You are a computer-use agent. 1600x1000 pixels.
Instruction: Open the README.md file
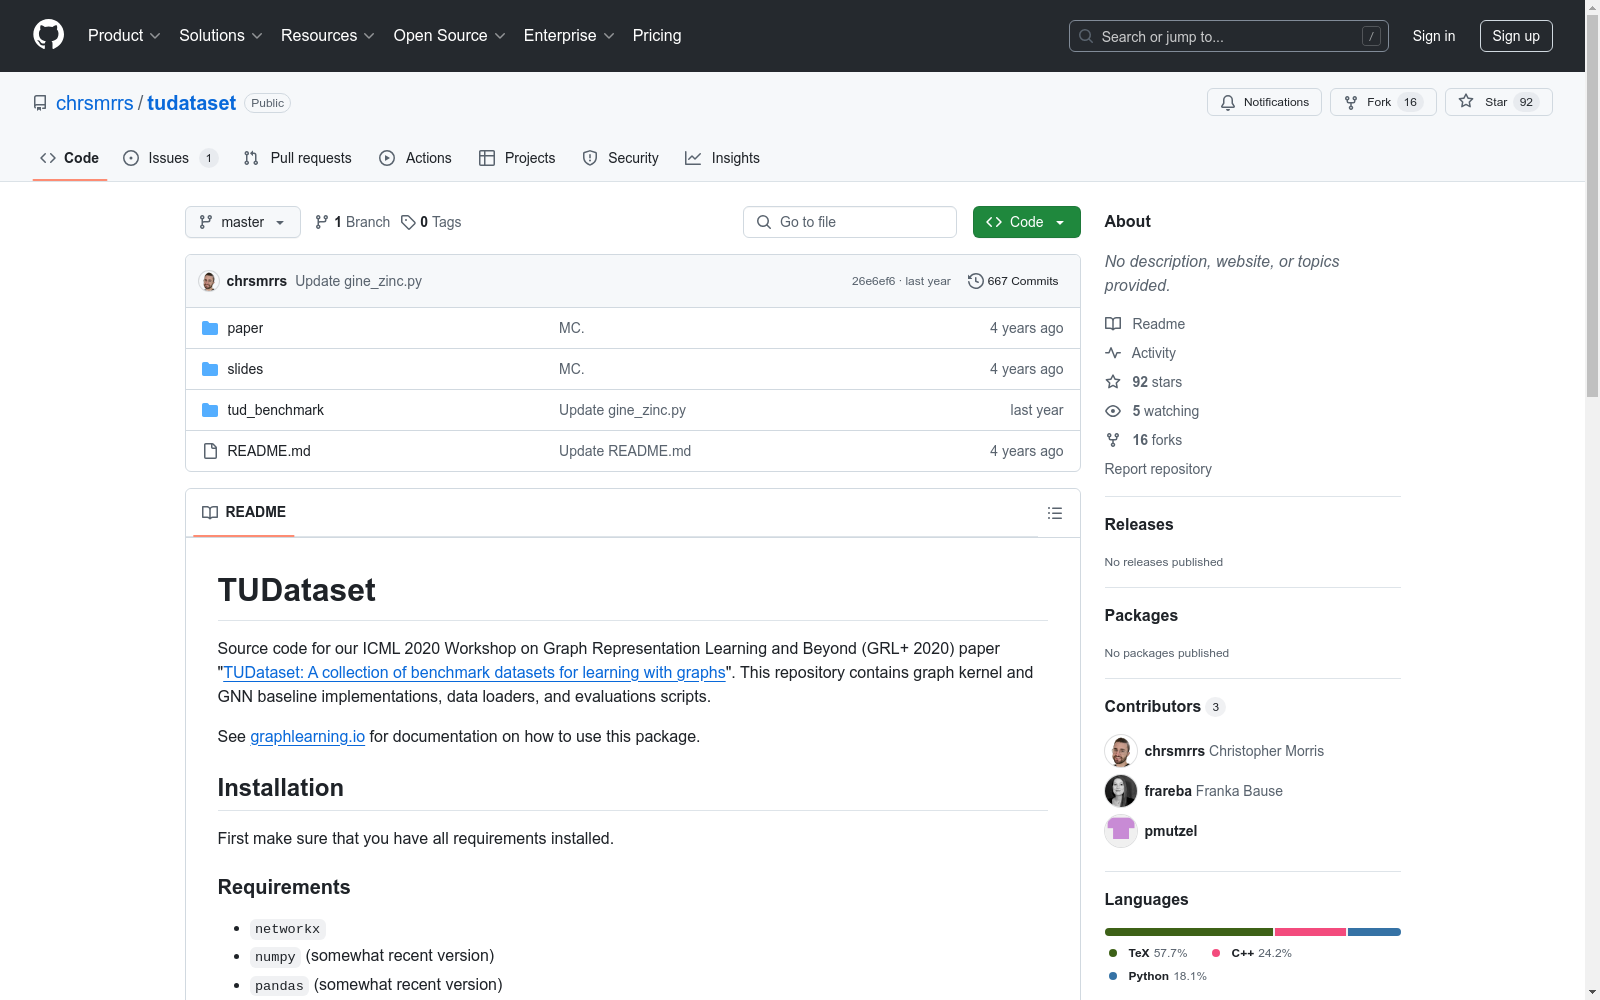pyautogui.click(x=269, y=451)
